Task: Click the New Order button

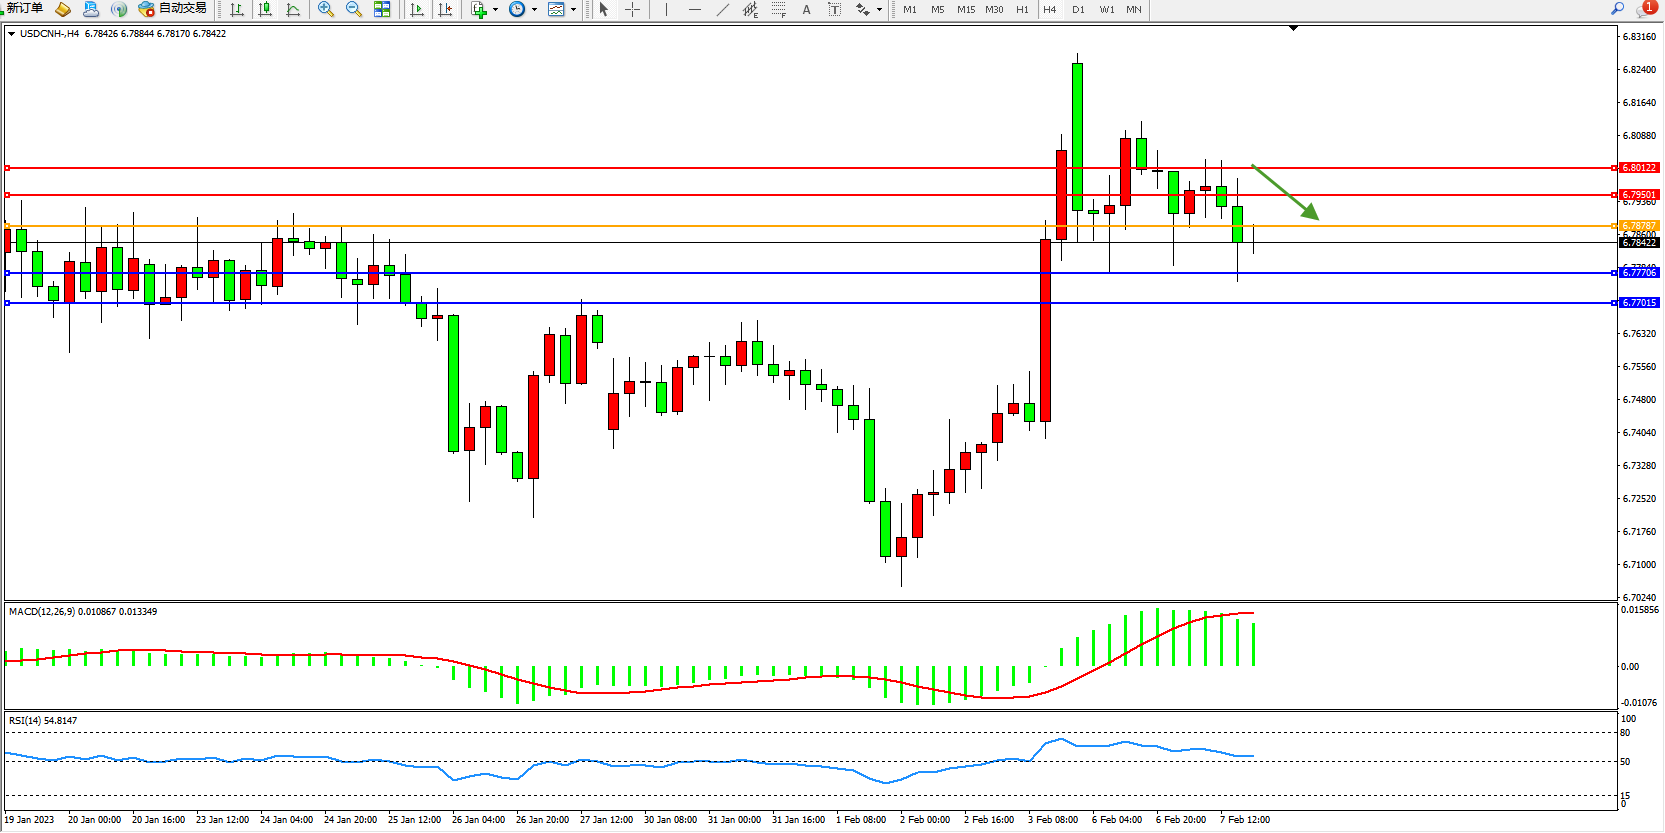Action: tap(24, 8)
